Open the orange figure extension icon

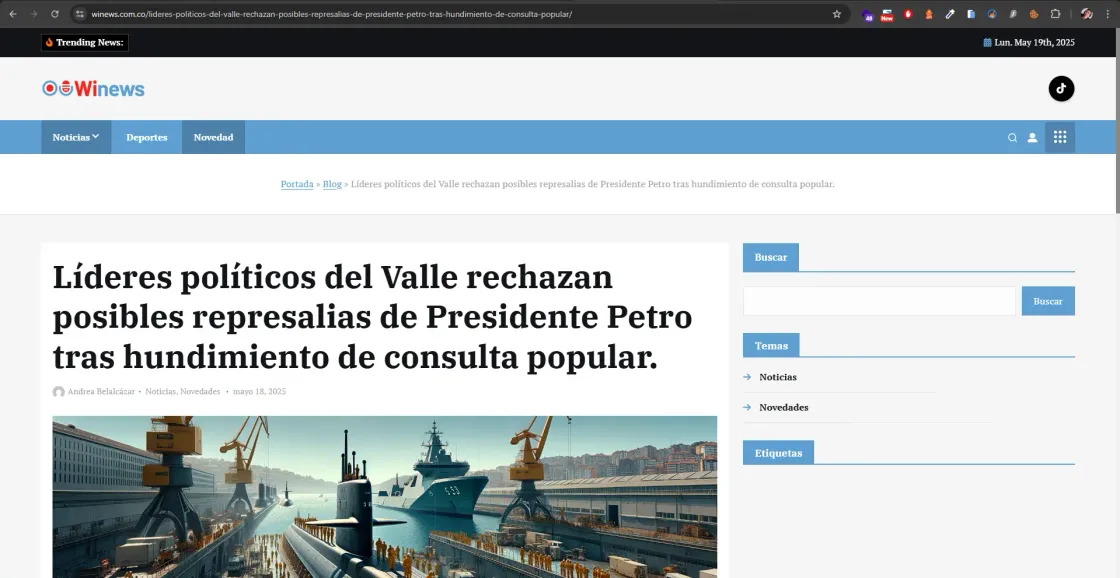pos(929,14)
